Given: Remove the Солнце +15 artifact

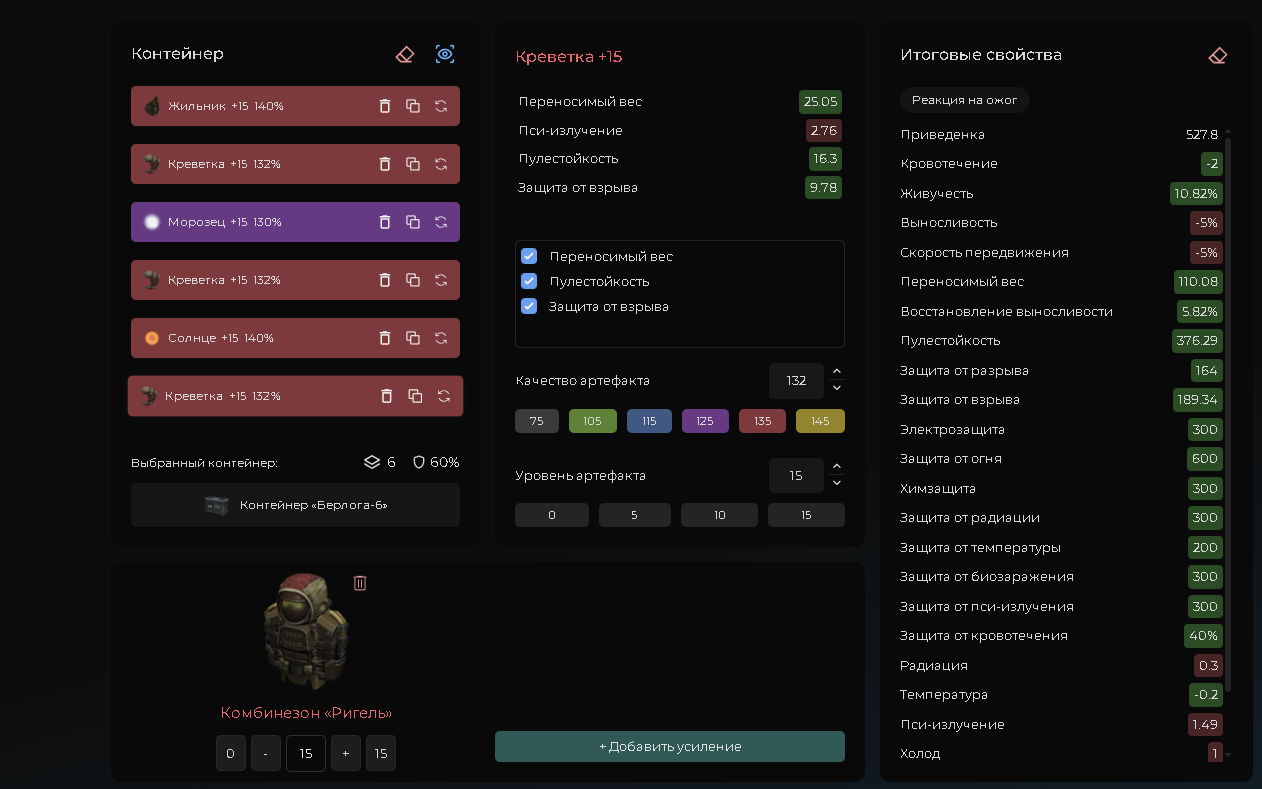Looking at the screenshot, I should [385, 338].
